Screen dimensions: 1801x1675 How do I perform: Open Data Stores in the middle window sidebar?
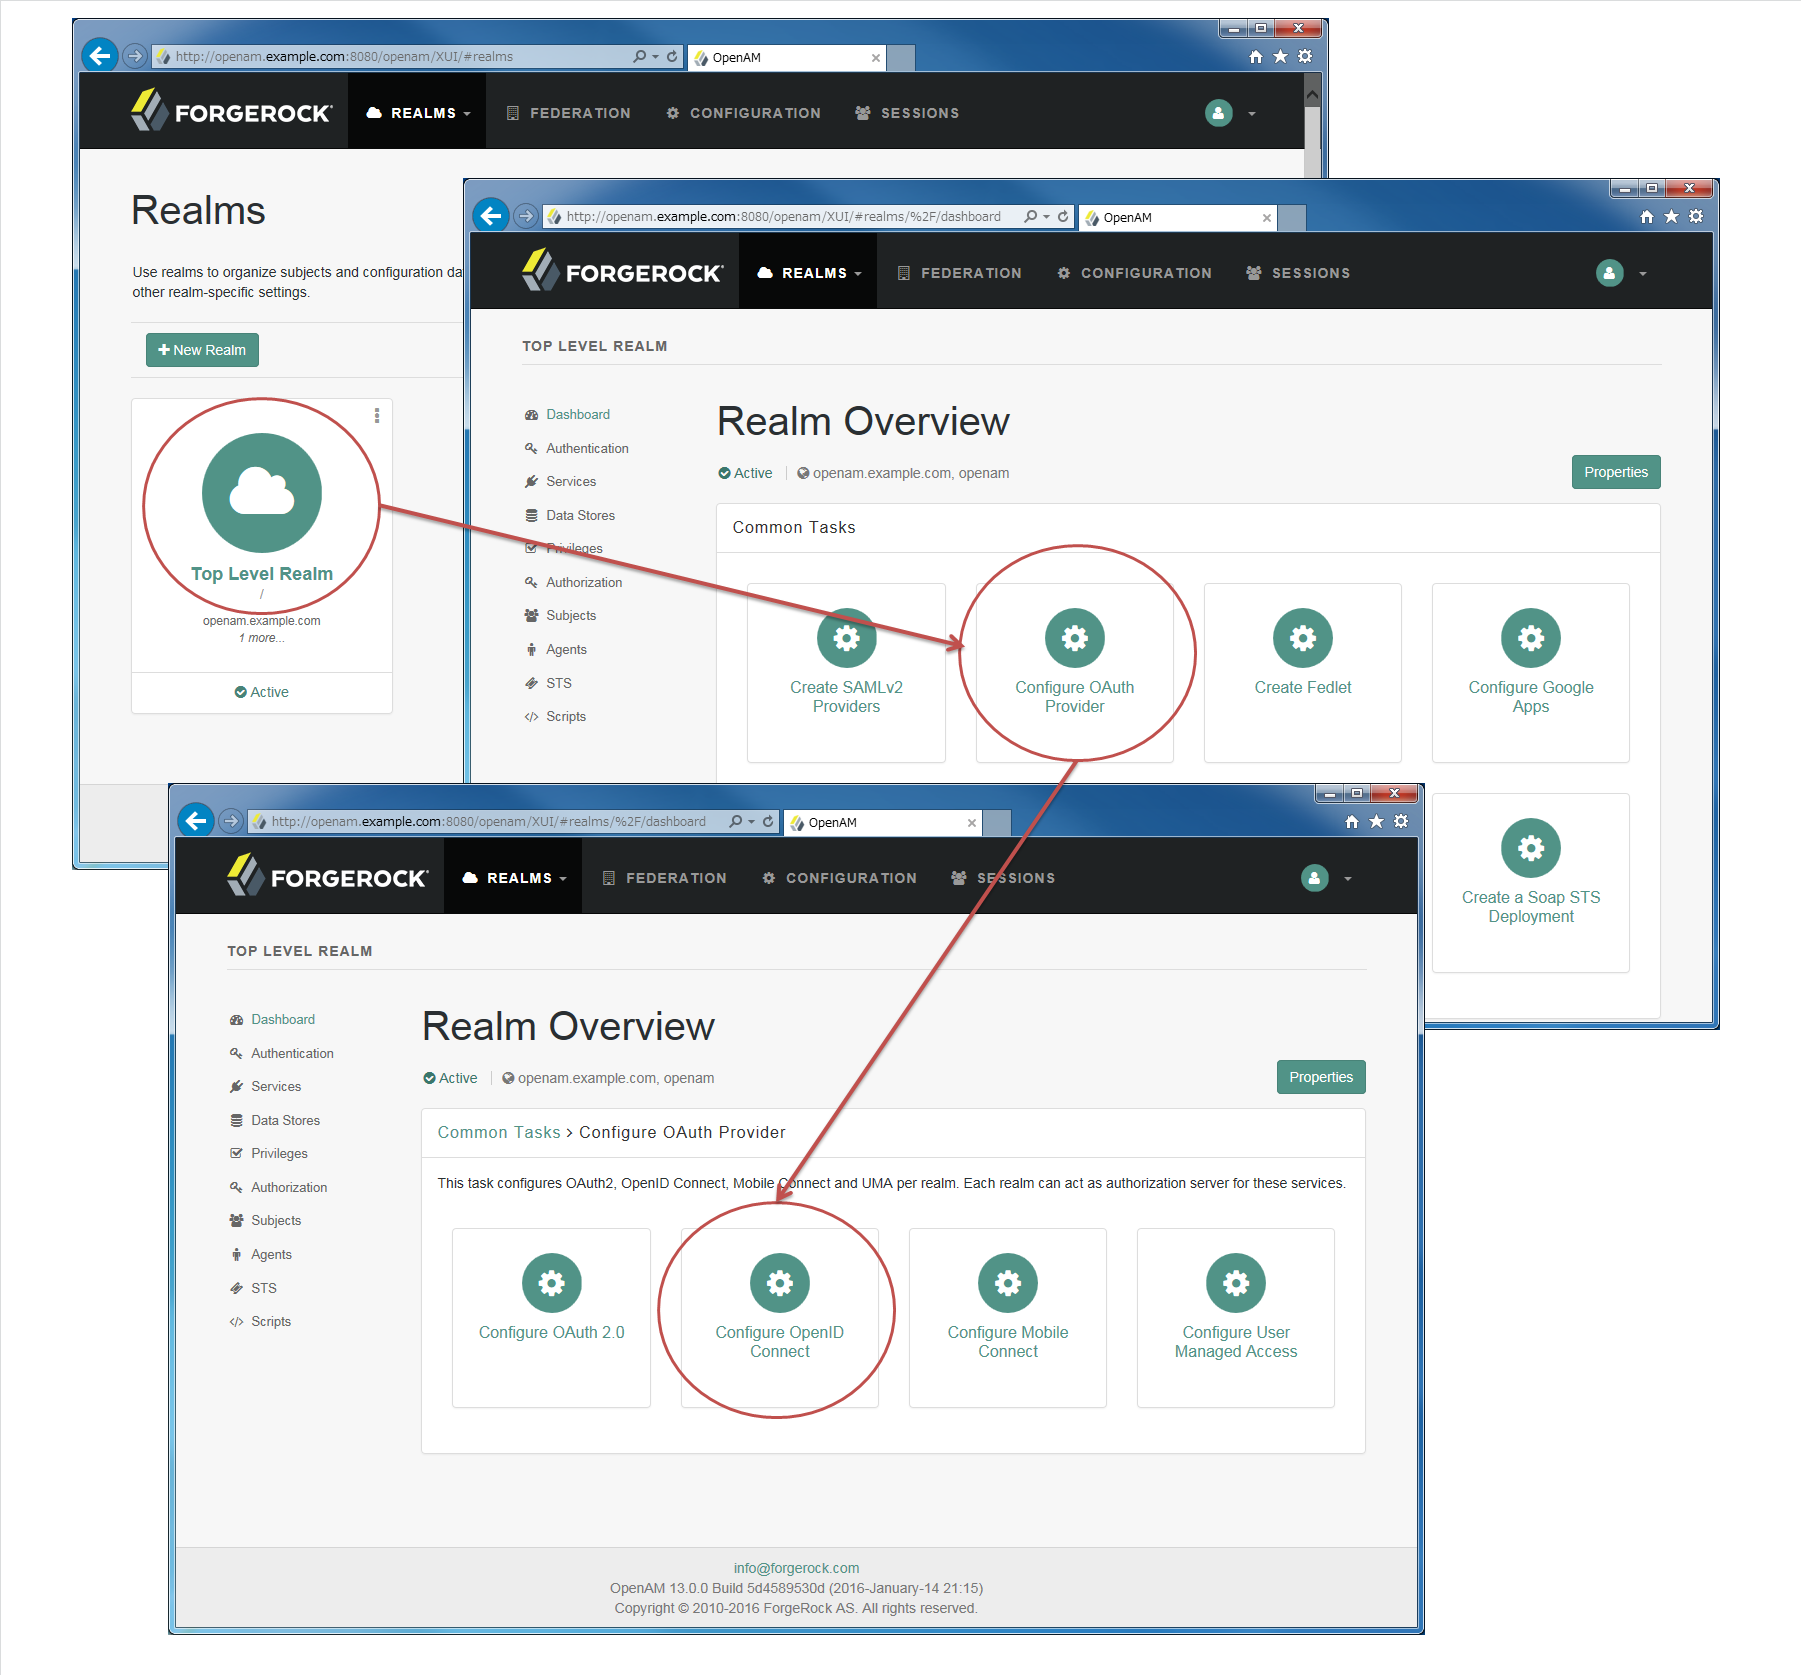click(581, 515)
